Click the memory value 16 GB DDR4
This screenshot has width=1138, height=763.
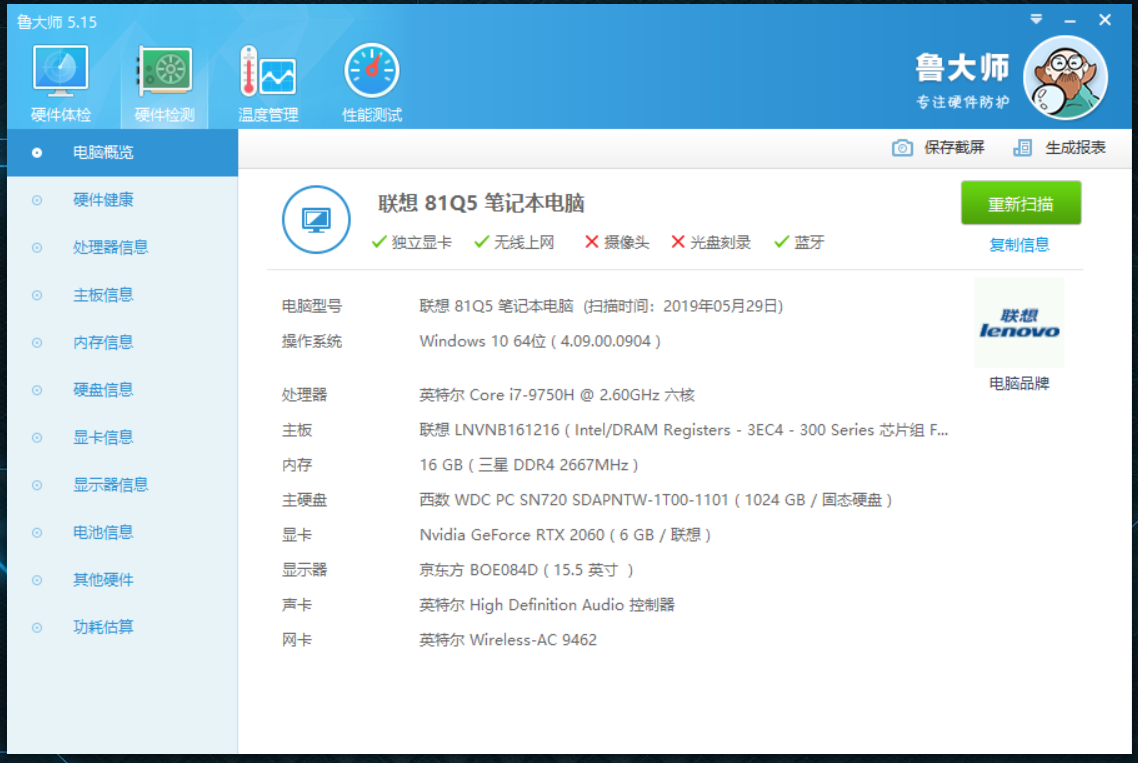pyautogui.click(x=528, y=465)
